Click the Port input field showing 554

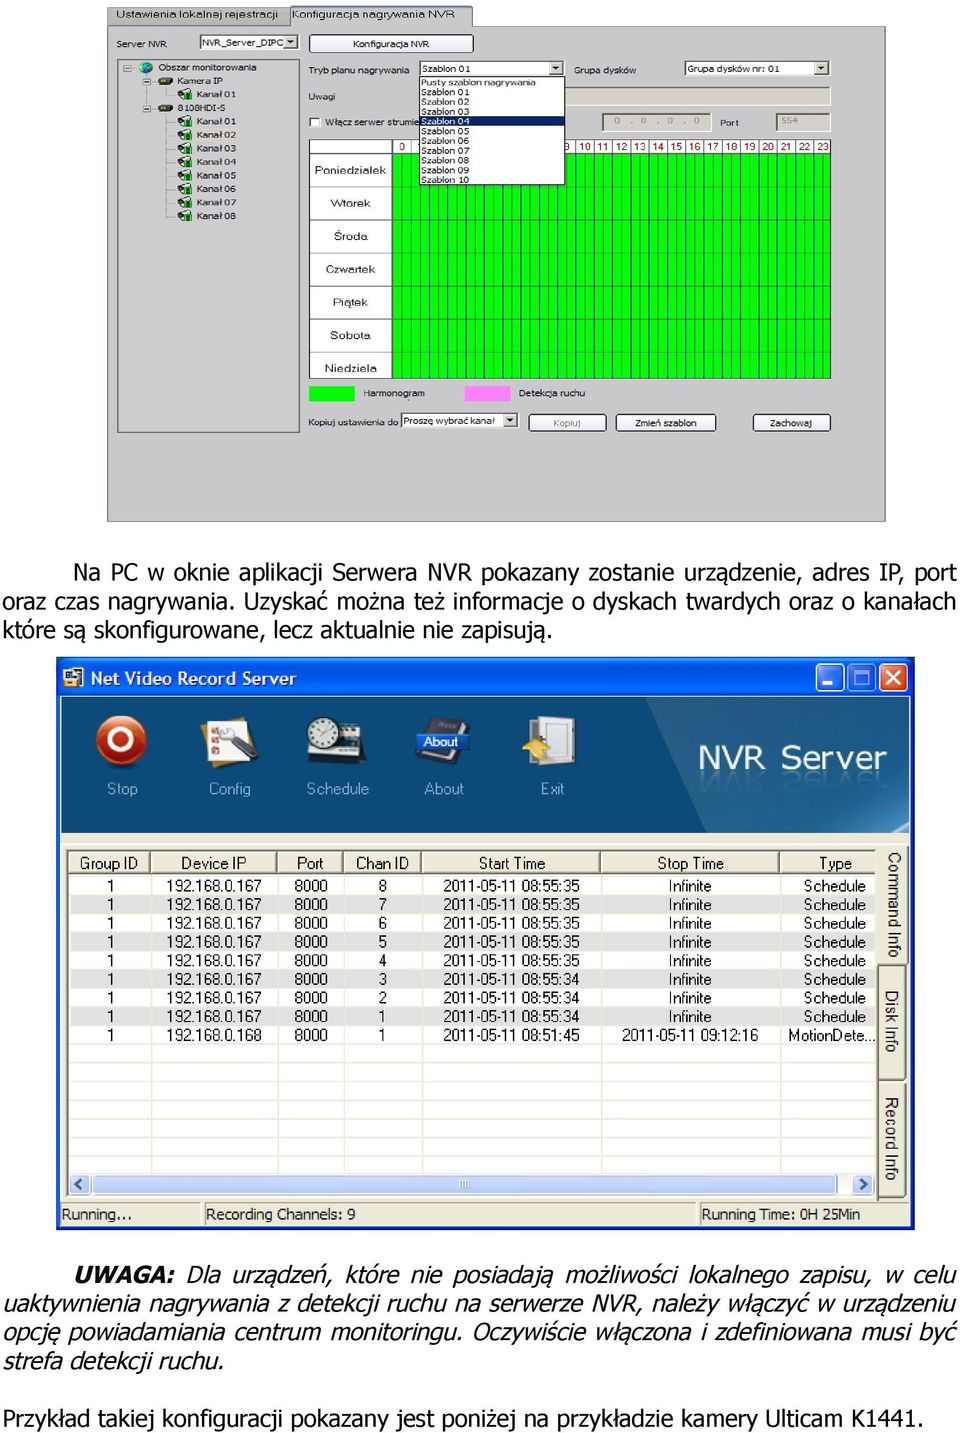coord(803,121)
